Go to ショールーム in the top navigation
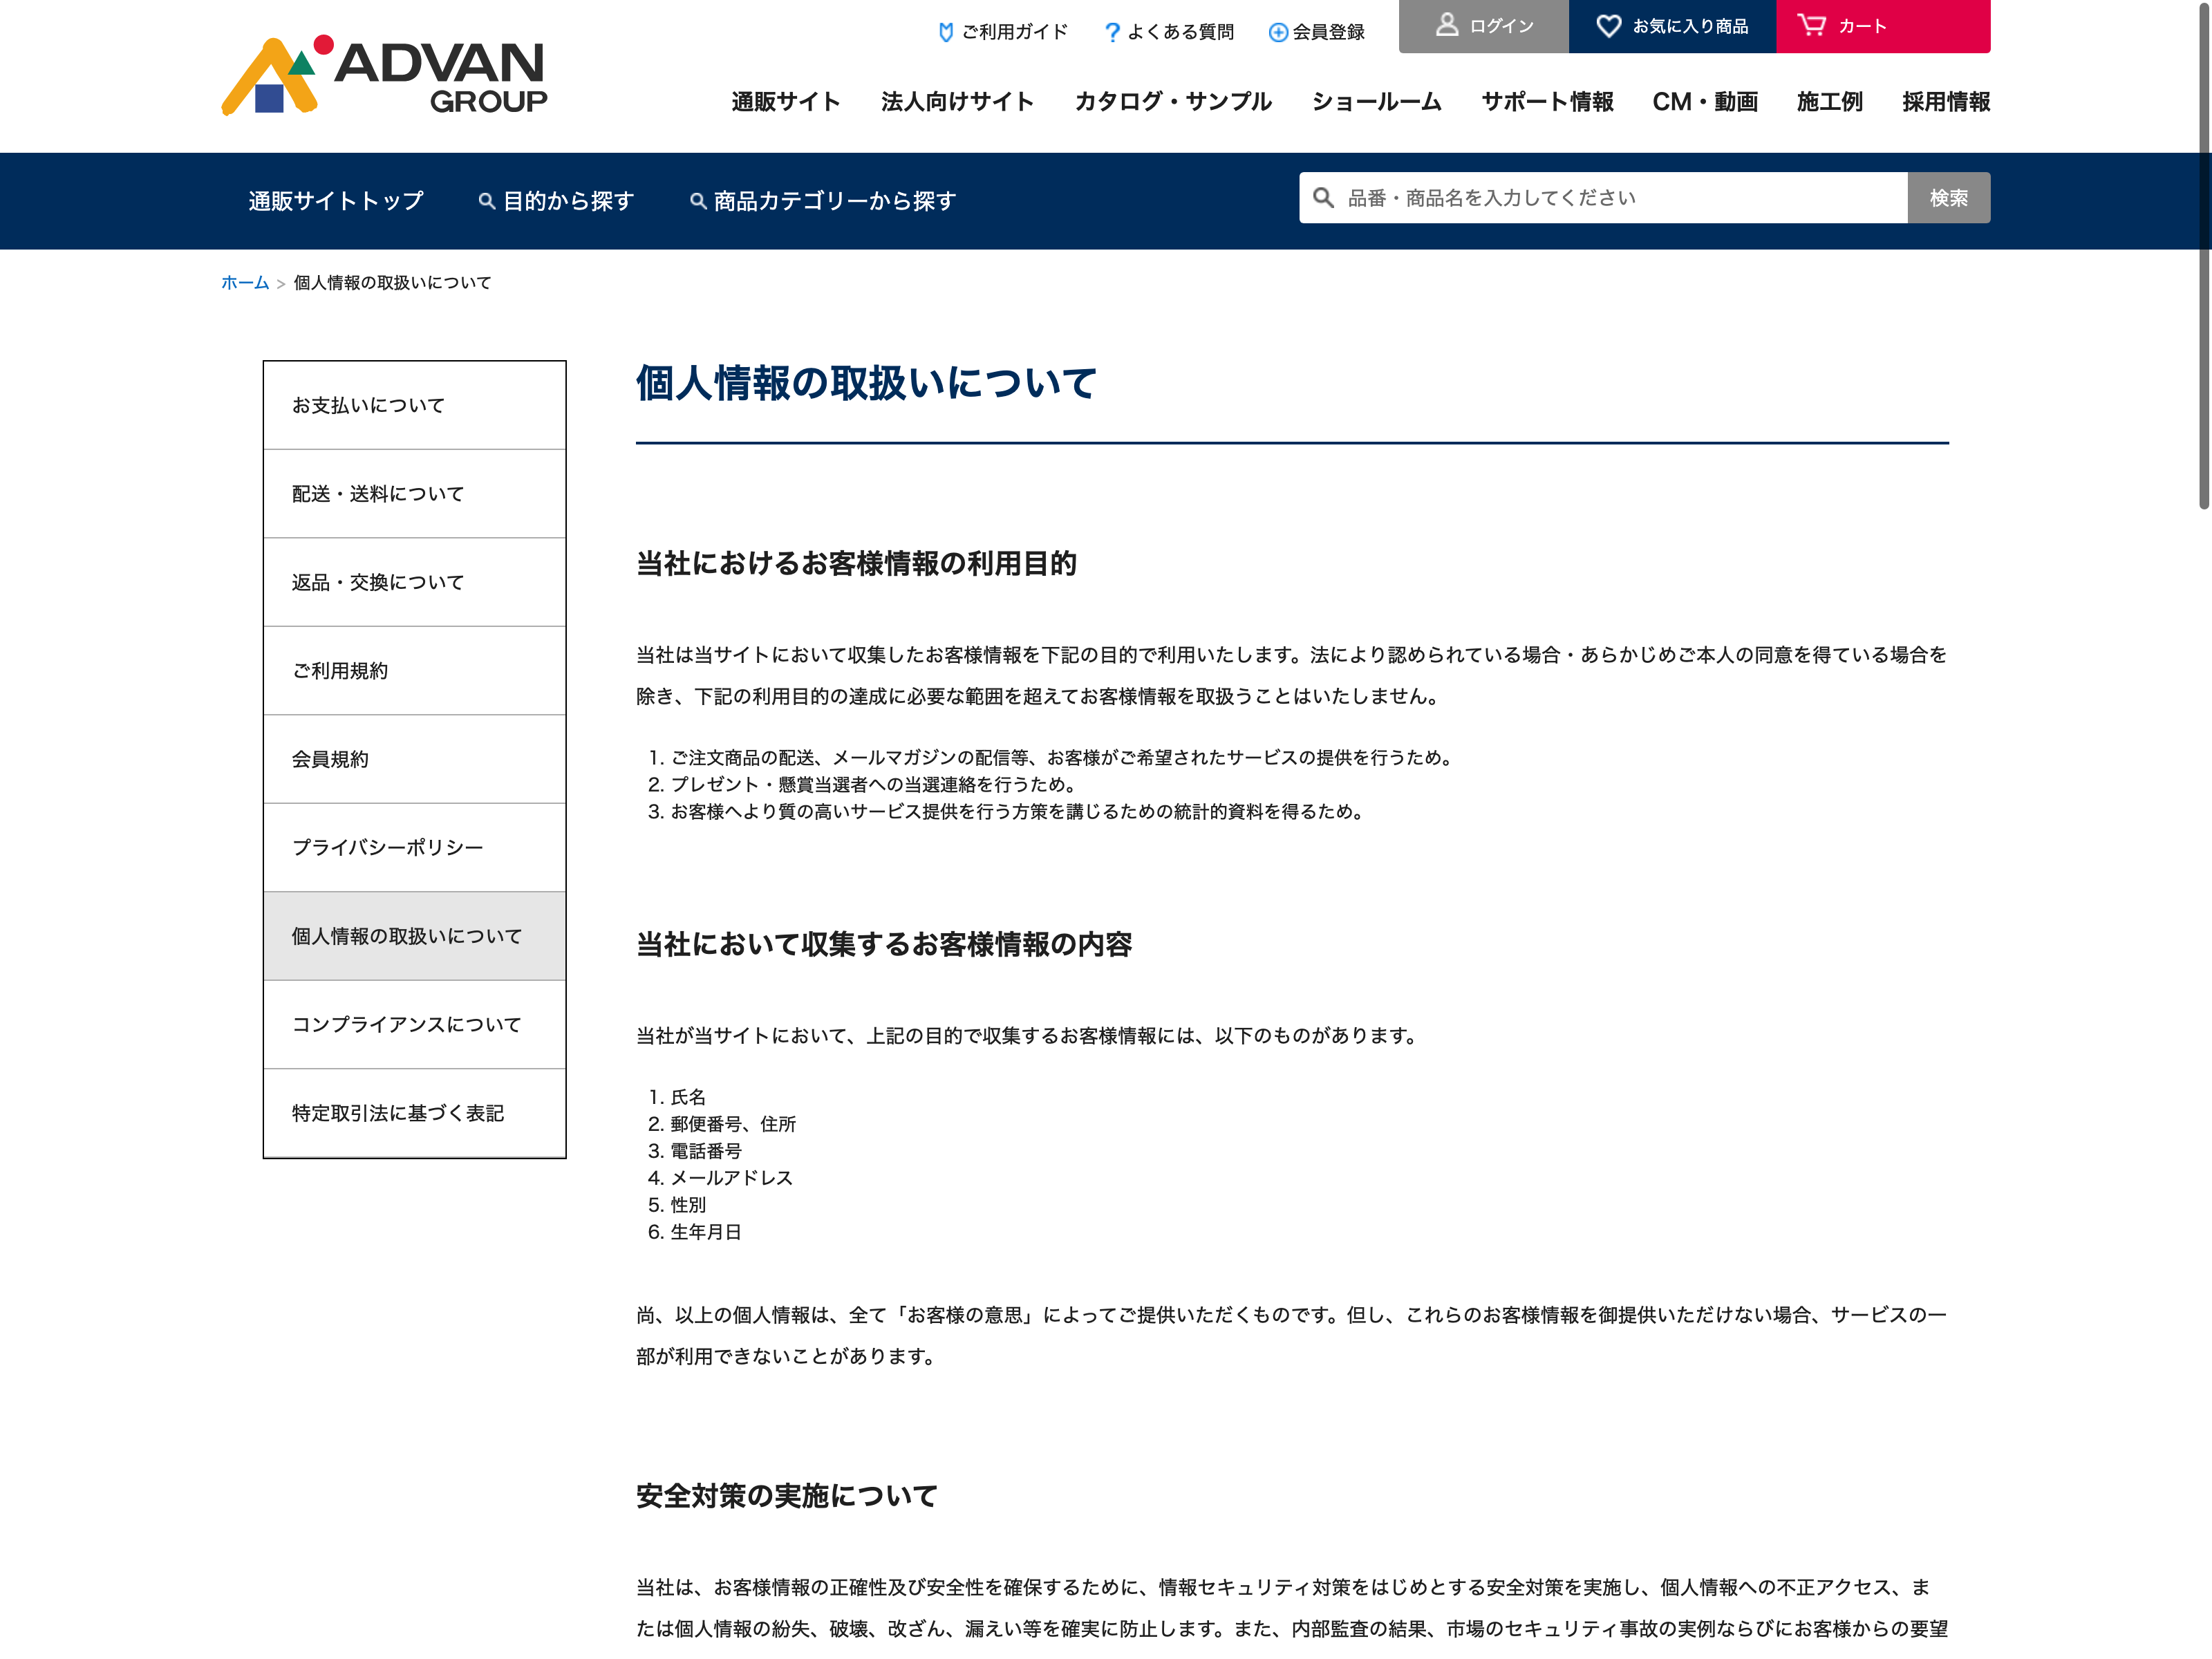The width and height of the screenshot is (2212, 1659). (x=1376, y=102)
